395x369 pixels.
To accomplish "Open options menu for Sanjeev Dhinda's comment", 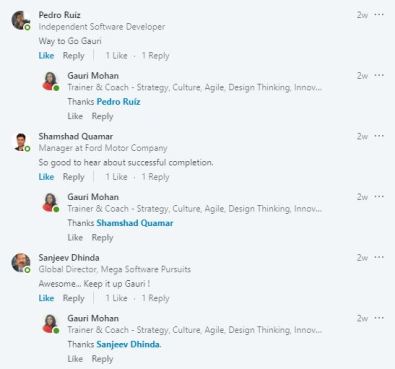I will (x=379, y=257).
